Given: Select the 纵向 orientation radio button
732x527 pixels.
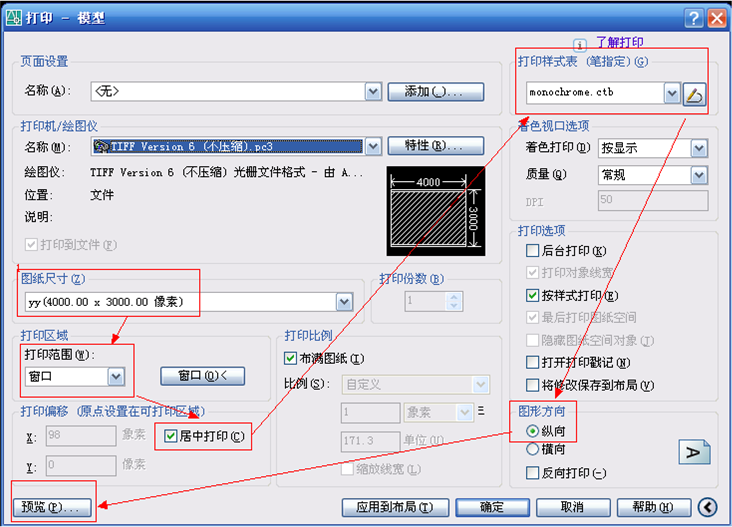Looking at the screenshot, I should click(532, 430).
